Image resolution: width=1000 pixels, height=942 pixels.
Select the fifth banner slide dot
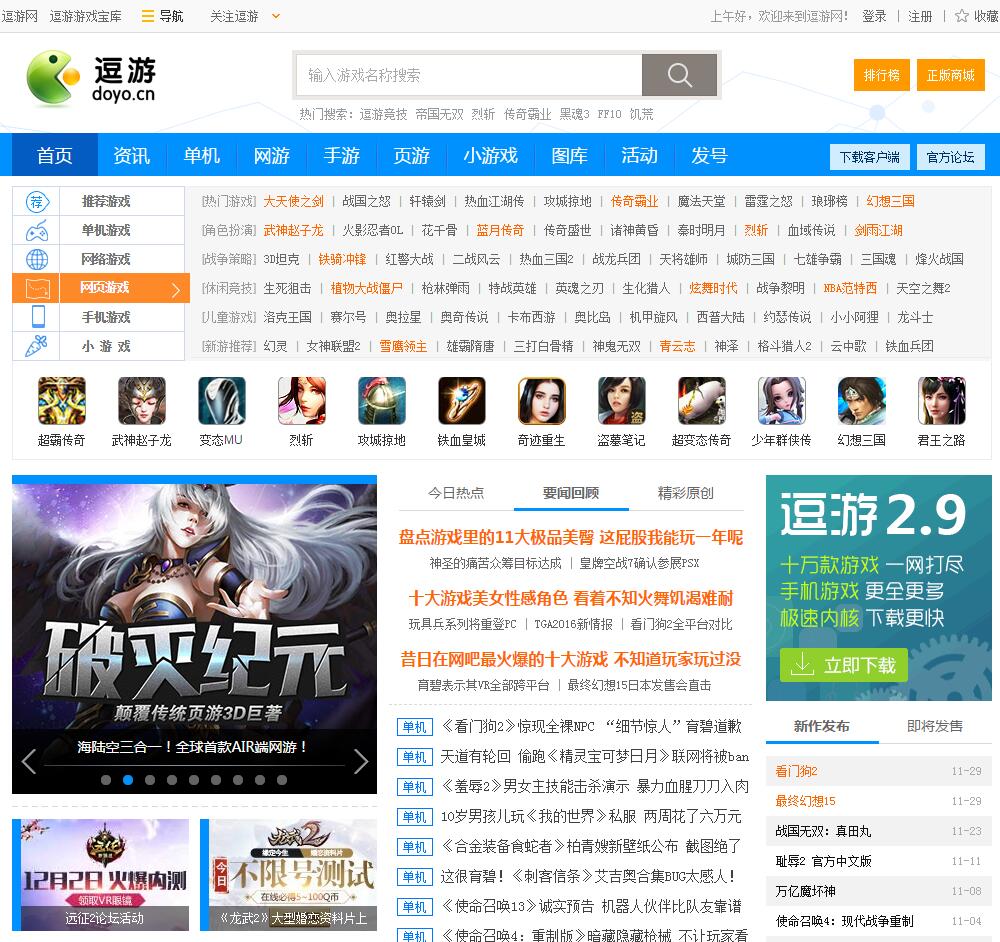[194, 779]
